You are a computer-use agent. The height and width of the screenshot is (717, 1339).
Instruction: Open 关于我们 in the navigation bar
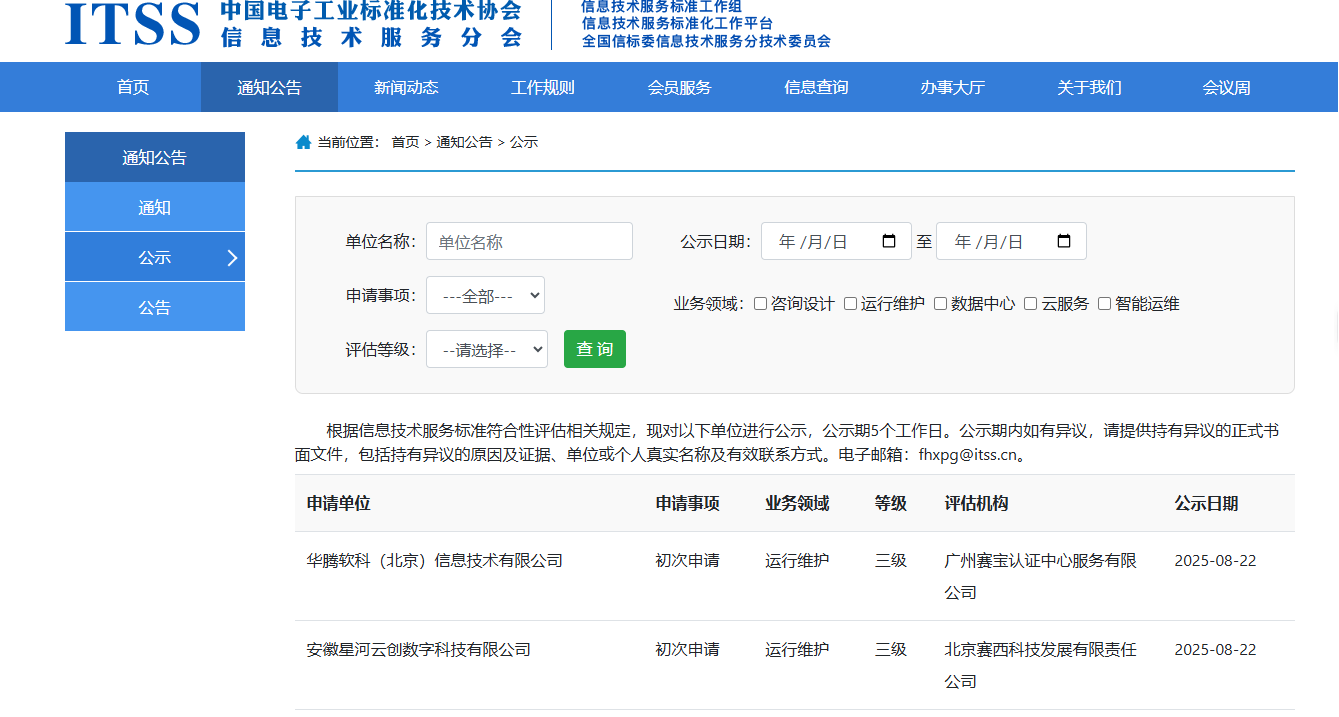(x=1089, y=87)
